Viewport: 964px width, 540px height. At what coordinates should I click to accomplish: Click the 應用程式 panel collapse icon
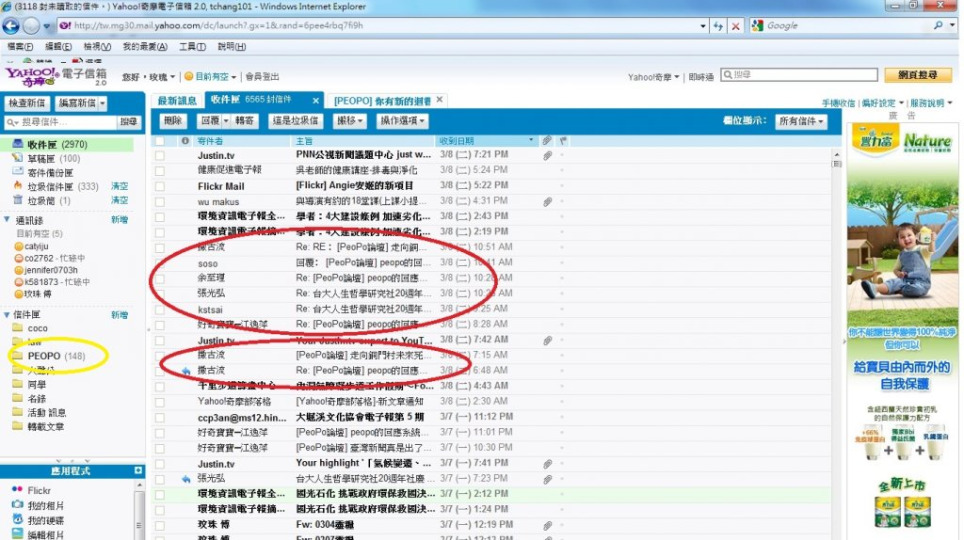138,471
